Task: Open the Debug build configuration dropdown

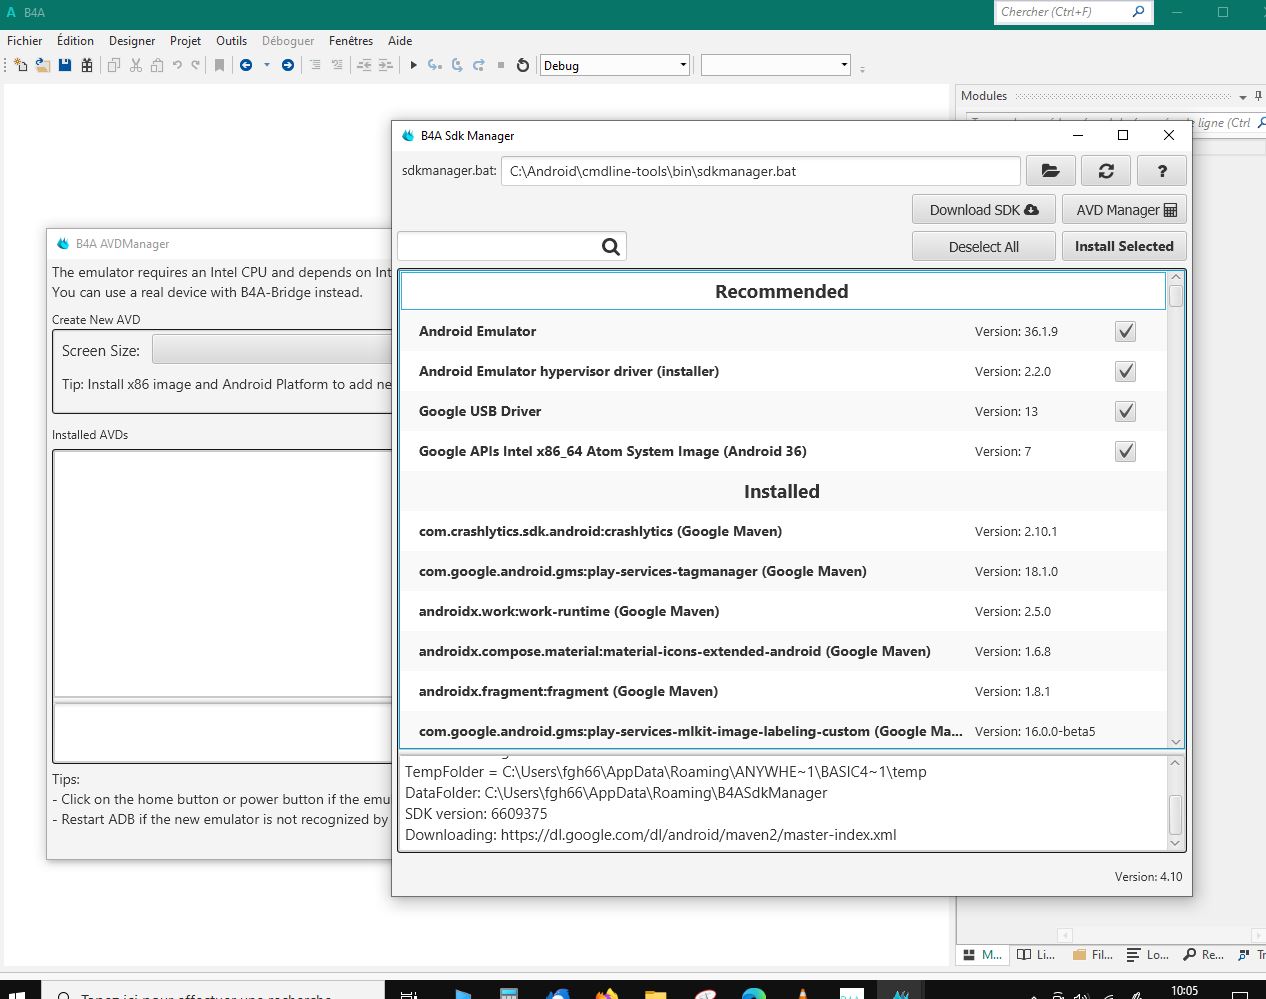Action: coord(615,65)
